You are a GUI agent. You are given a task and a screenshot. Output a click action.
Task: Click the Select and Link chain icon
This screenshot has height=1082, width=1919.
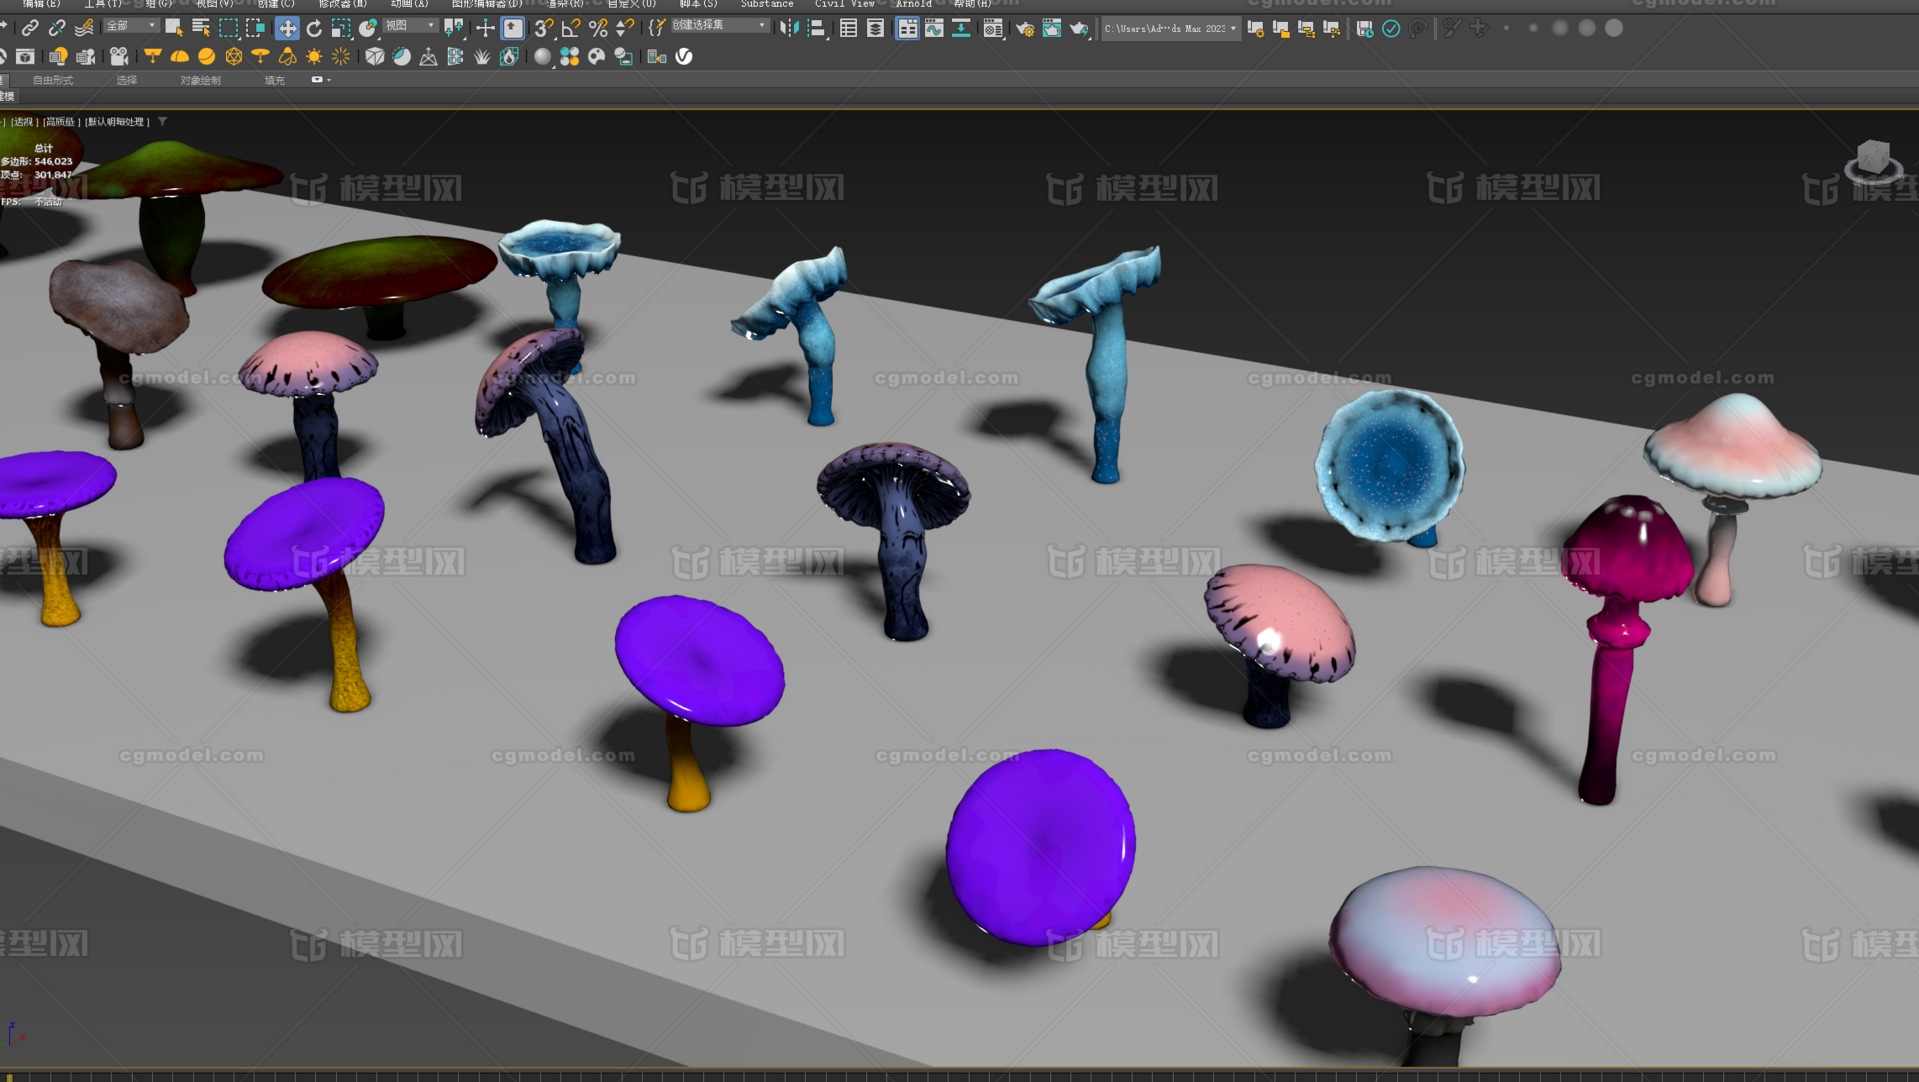pos(30,28)
